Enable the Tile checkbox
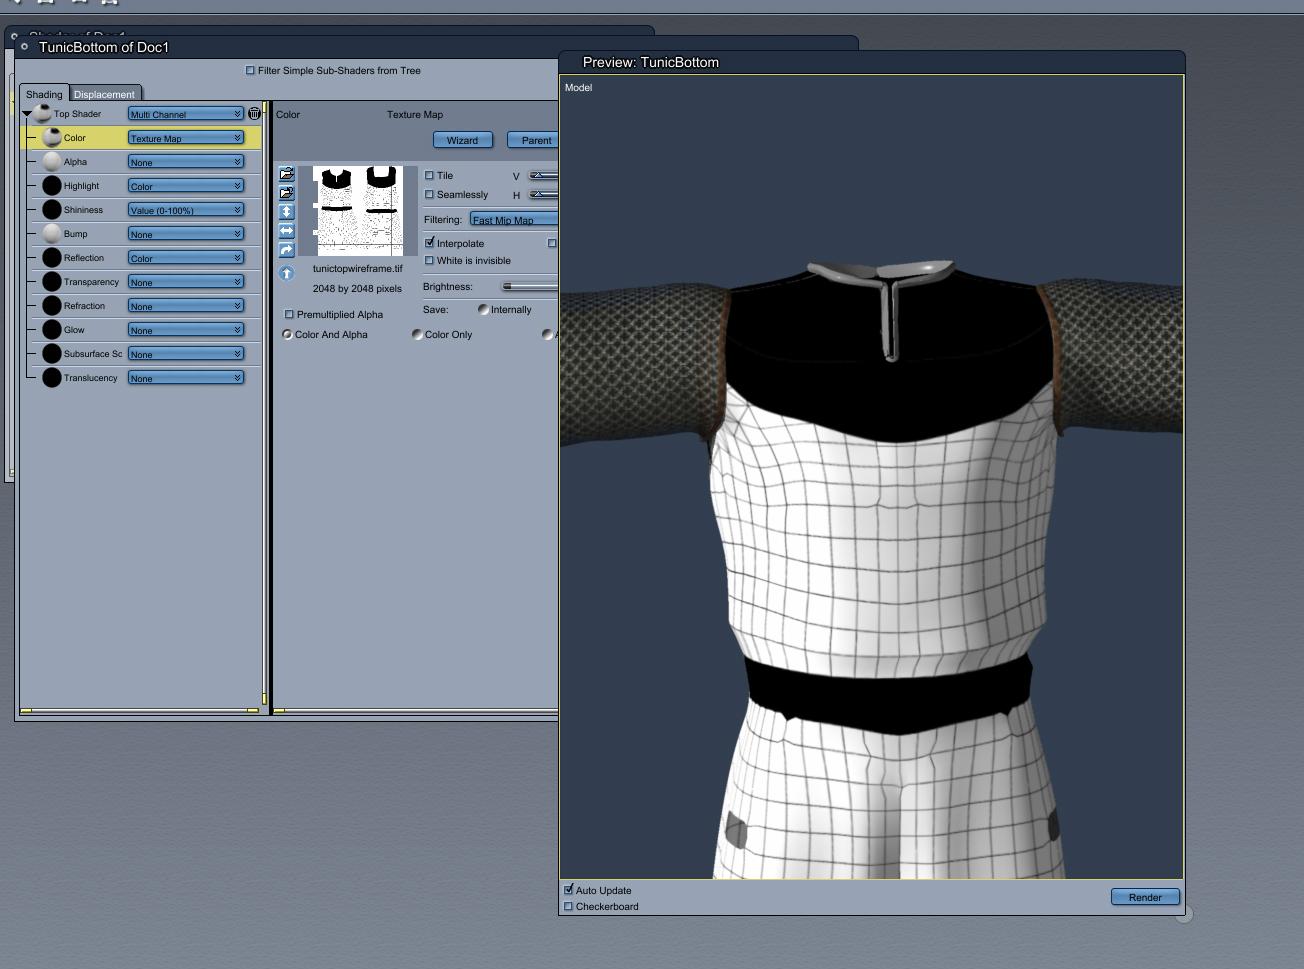 tap(430, 176)
